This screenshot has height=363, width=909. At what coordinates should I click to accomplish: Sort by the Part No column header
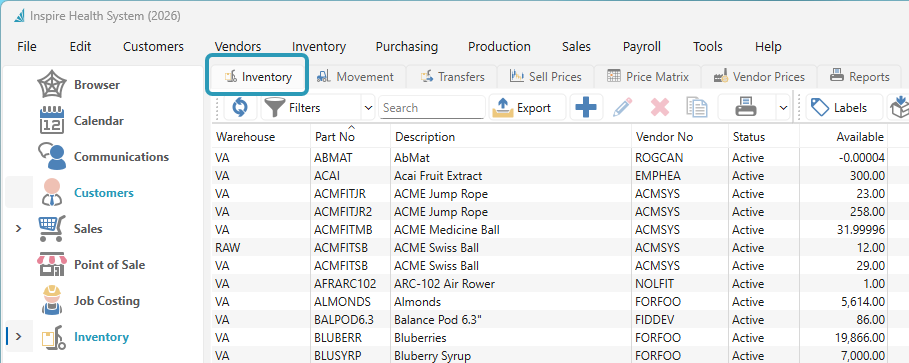click(x=334, y=137)
